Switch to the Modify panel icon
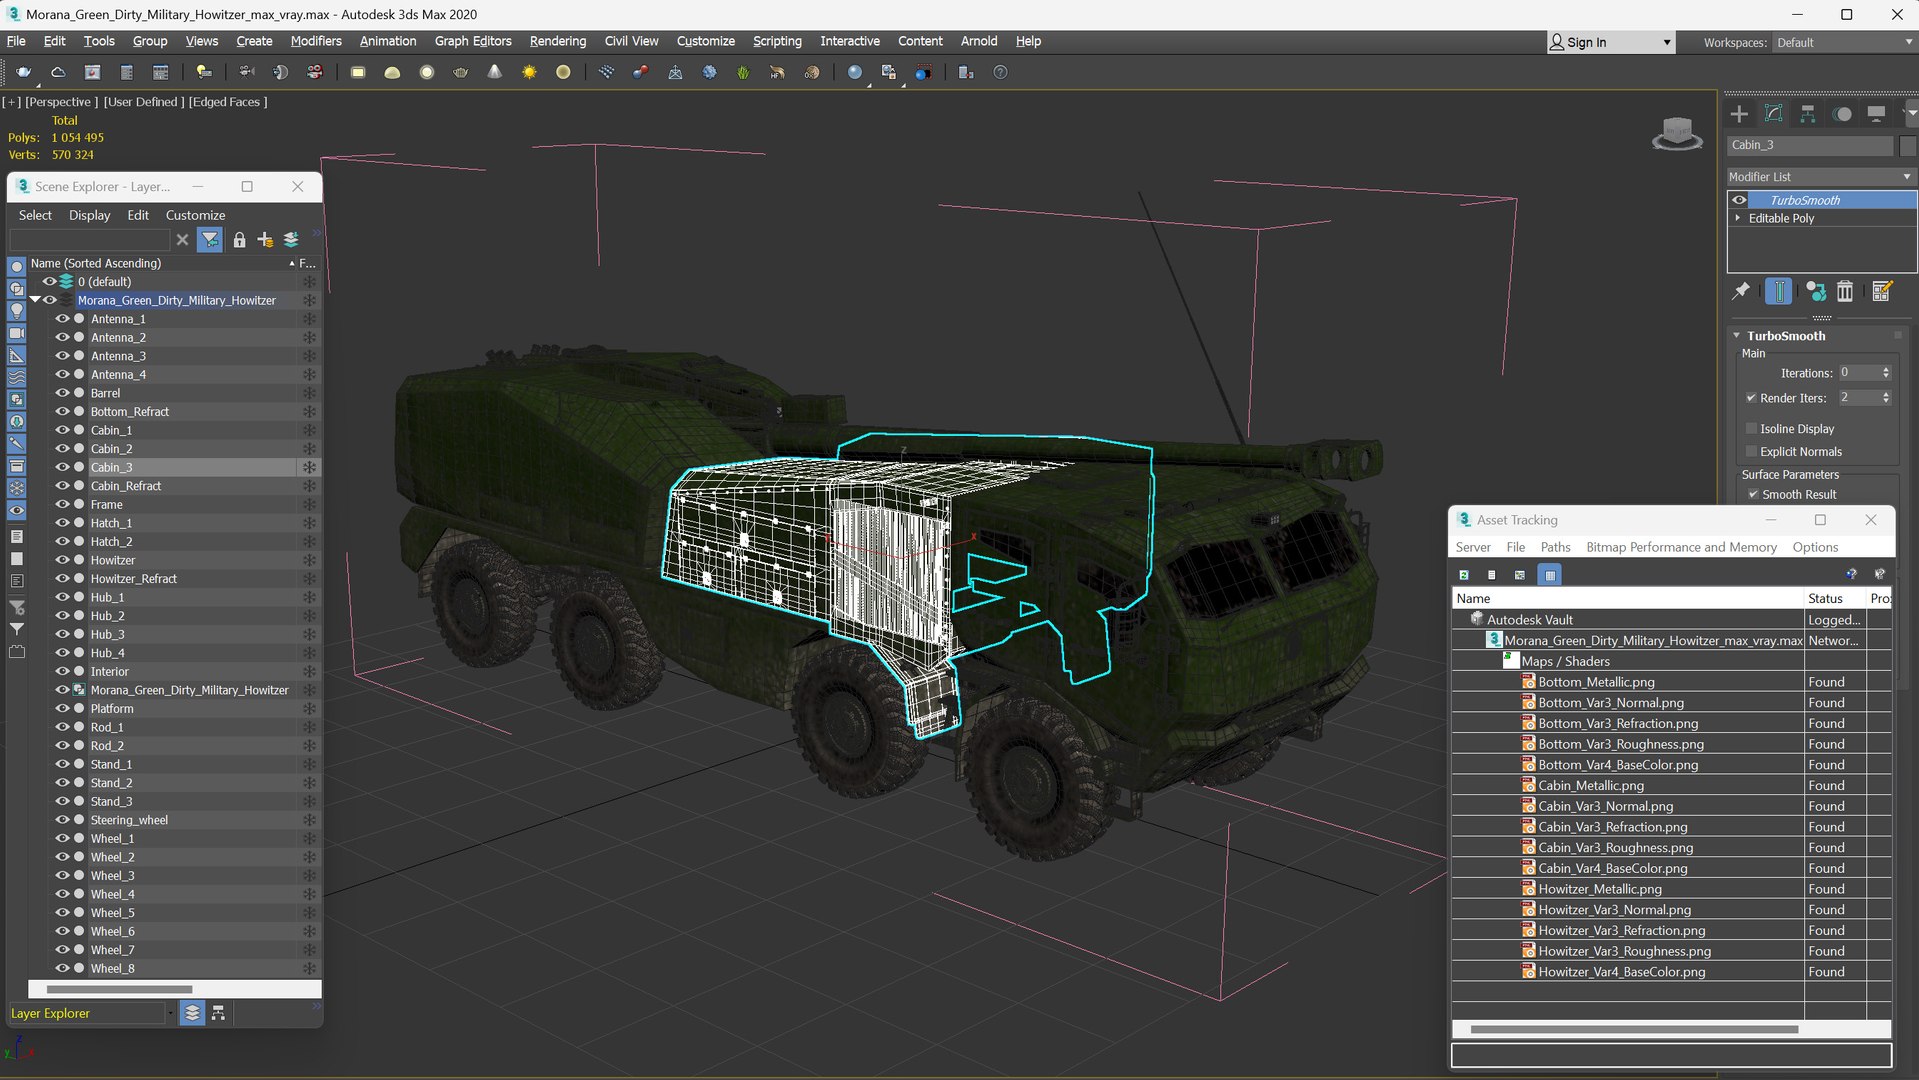1919x1080 pixels. click(1773, 114)
